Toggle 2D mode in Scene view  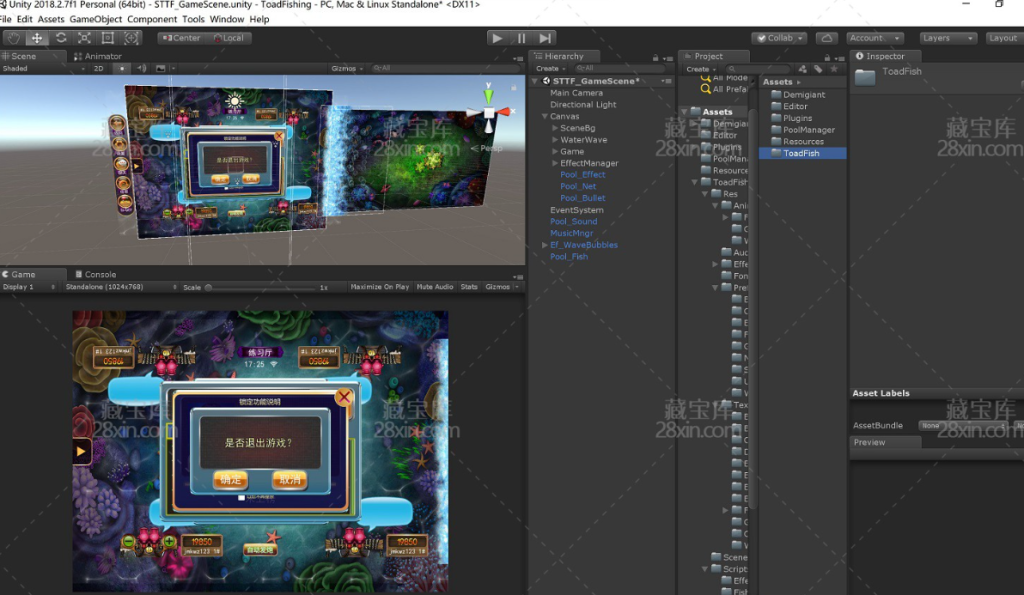[98, 69]
